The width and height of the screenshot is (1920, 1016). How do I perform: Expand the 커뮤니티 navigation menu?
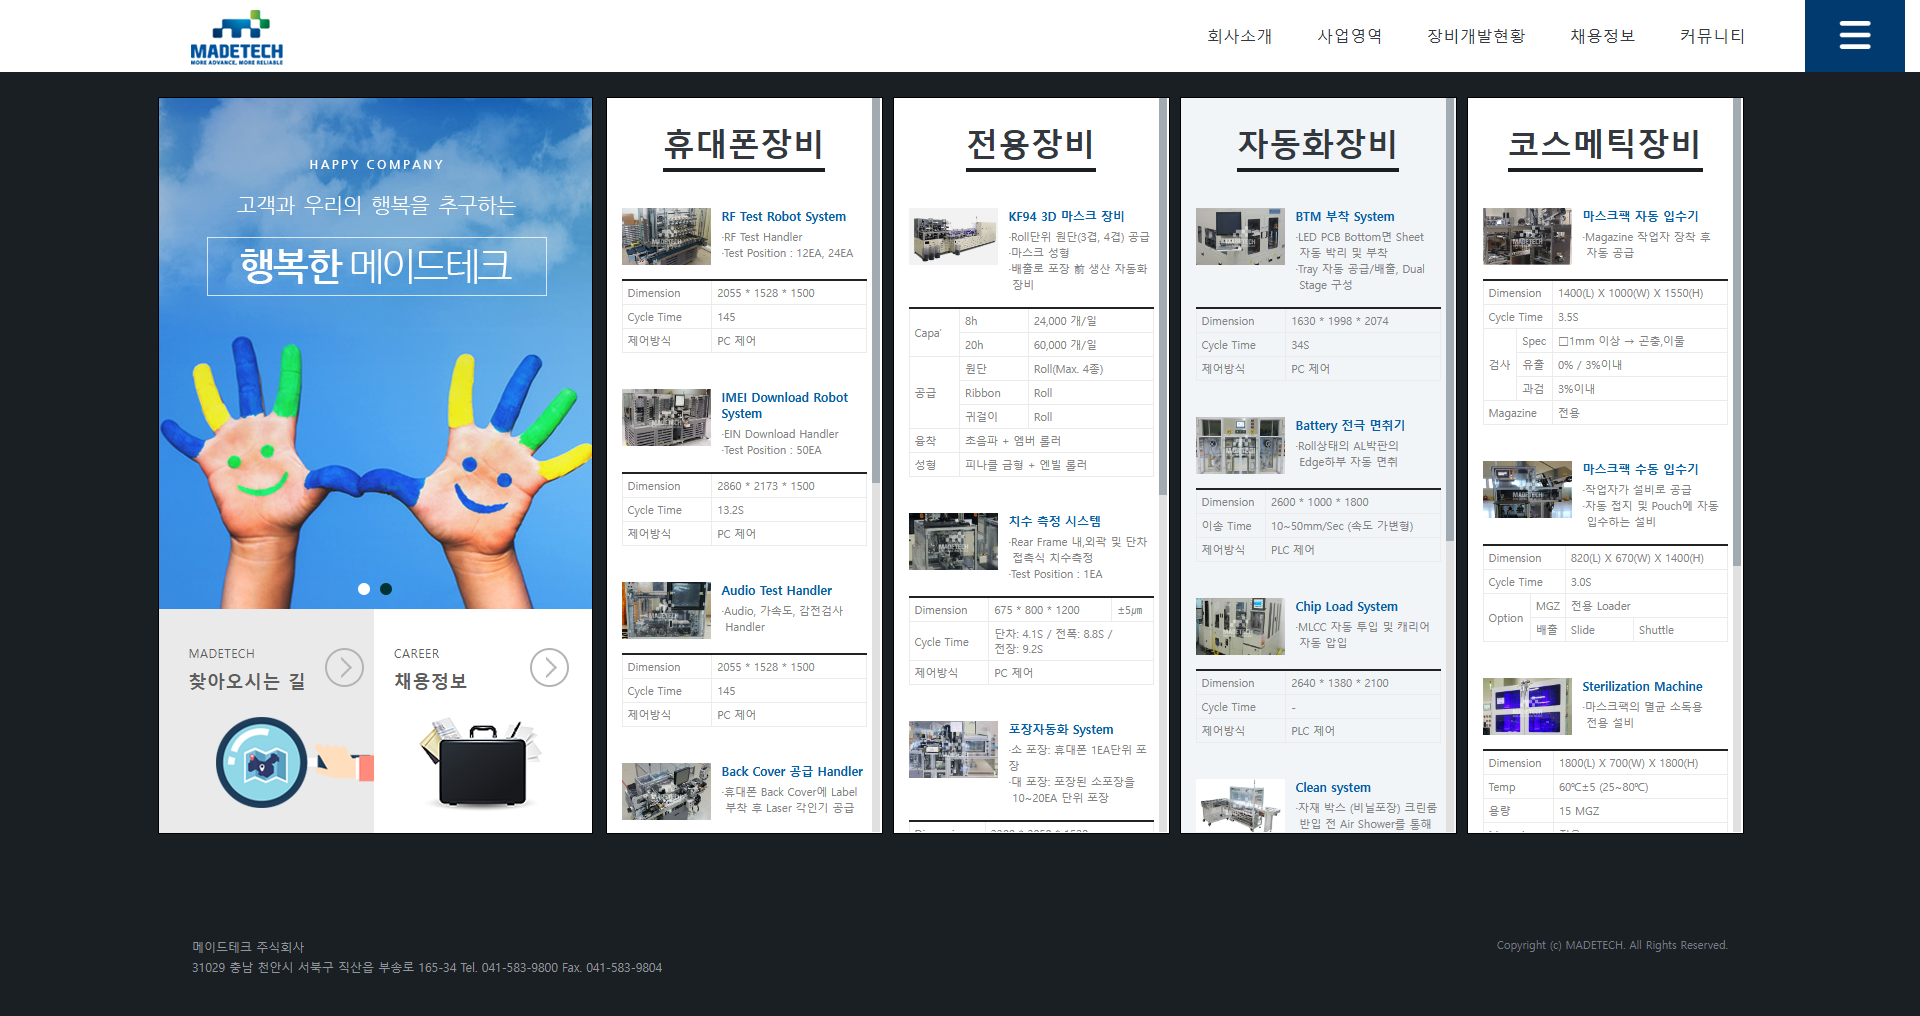[1712, 36]
